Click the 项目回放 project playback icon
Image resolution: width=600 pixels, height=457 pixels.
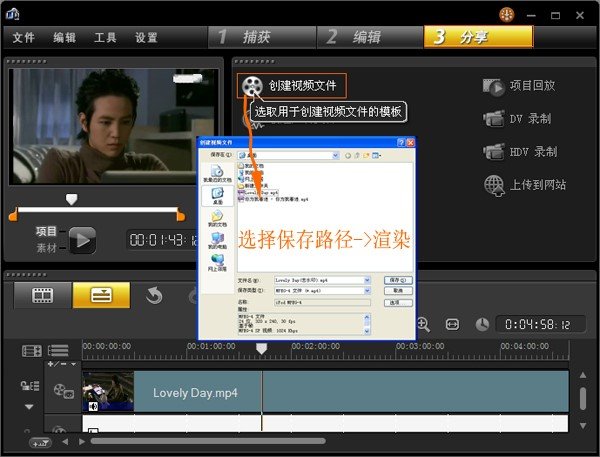493,86
